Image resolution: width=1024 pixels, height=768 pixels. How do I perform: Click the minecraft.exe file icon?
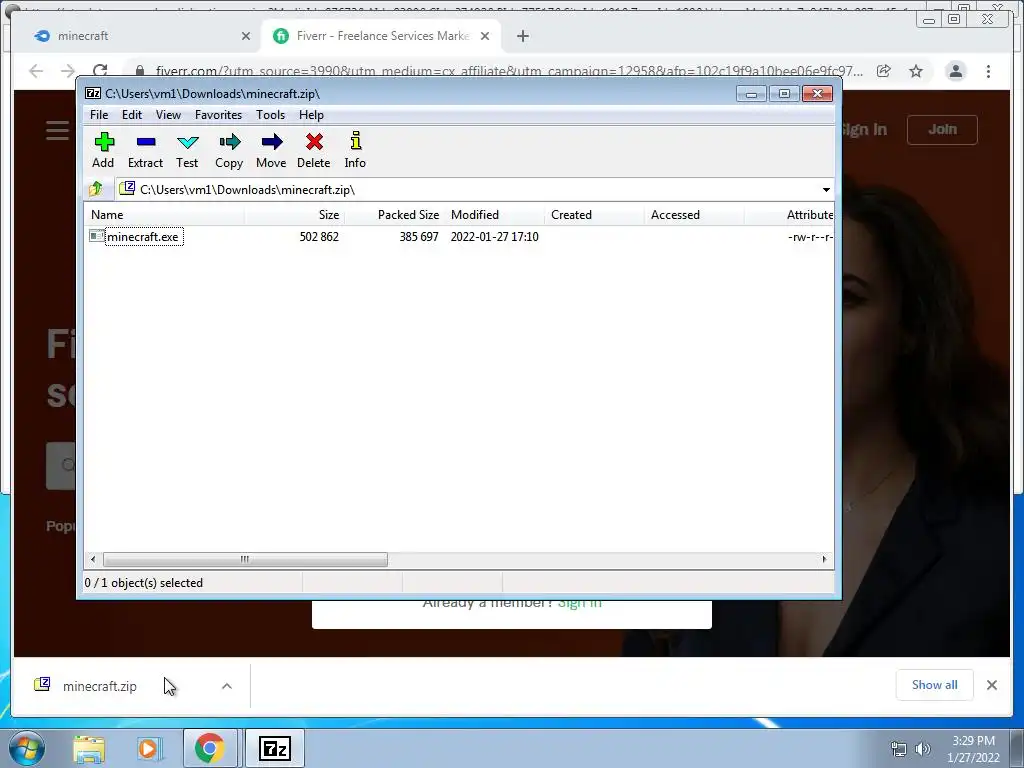tap(97, 236)
